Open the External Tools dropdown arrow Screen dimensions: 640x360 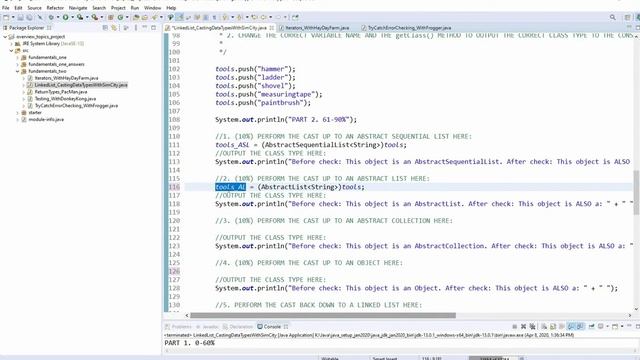pyautogui.click(x=102, y=17)
